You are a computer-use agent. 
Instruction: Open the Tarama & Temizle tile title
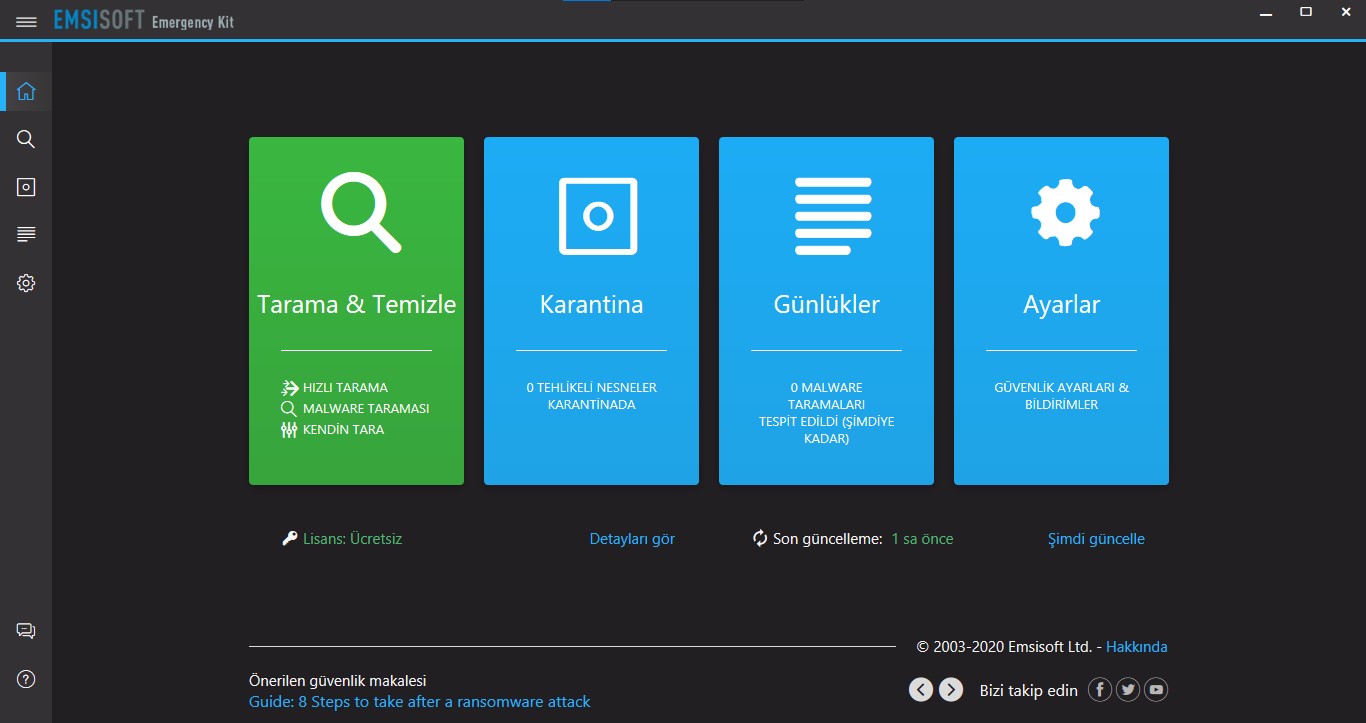point(356,305)
